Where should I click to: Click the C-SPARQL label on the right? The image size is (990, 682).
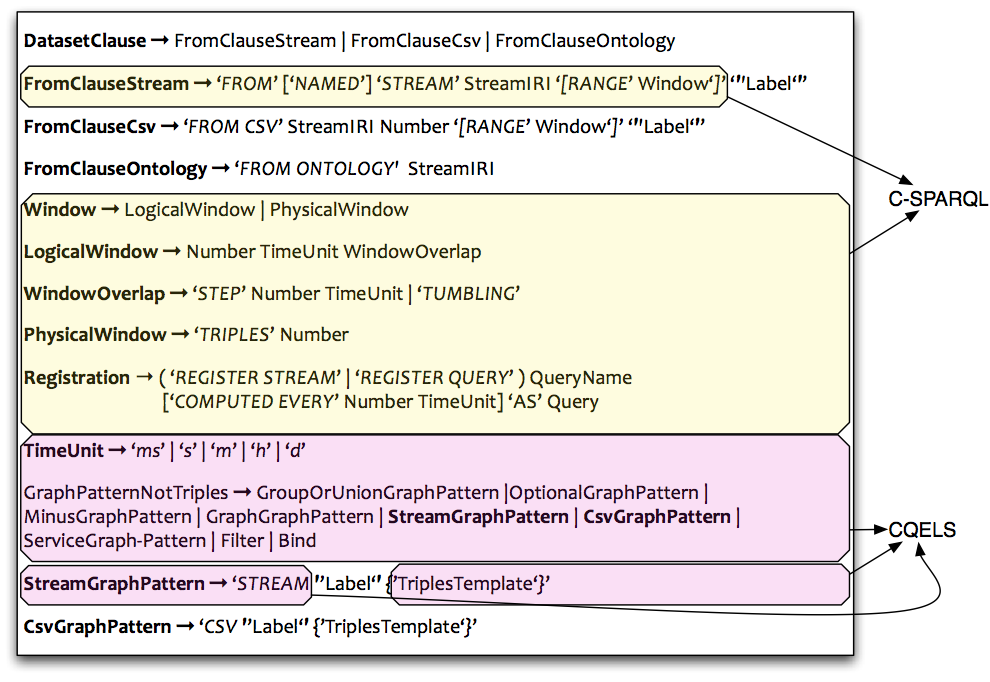938,199
